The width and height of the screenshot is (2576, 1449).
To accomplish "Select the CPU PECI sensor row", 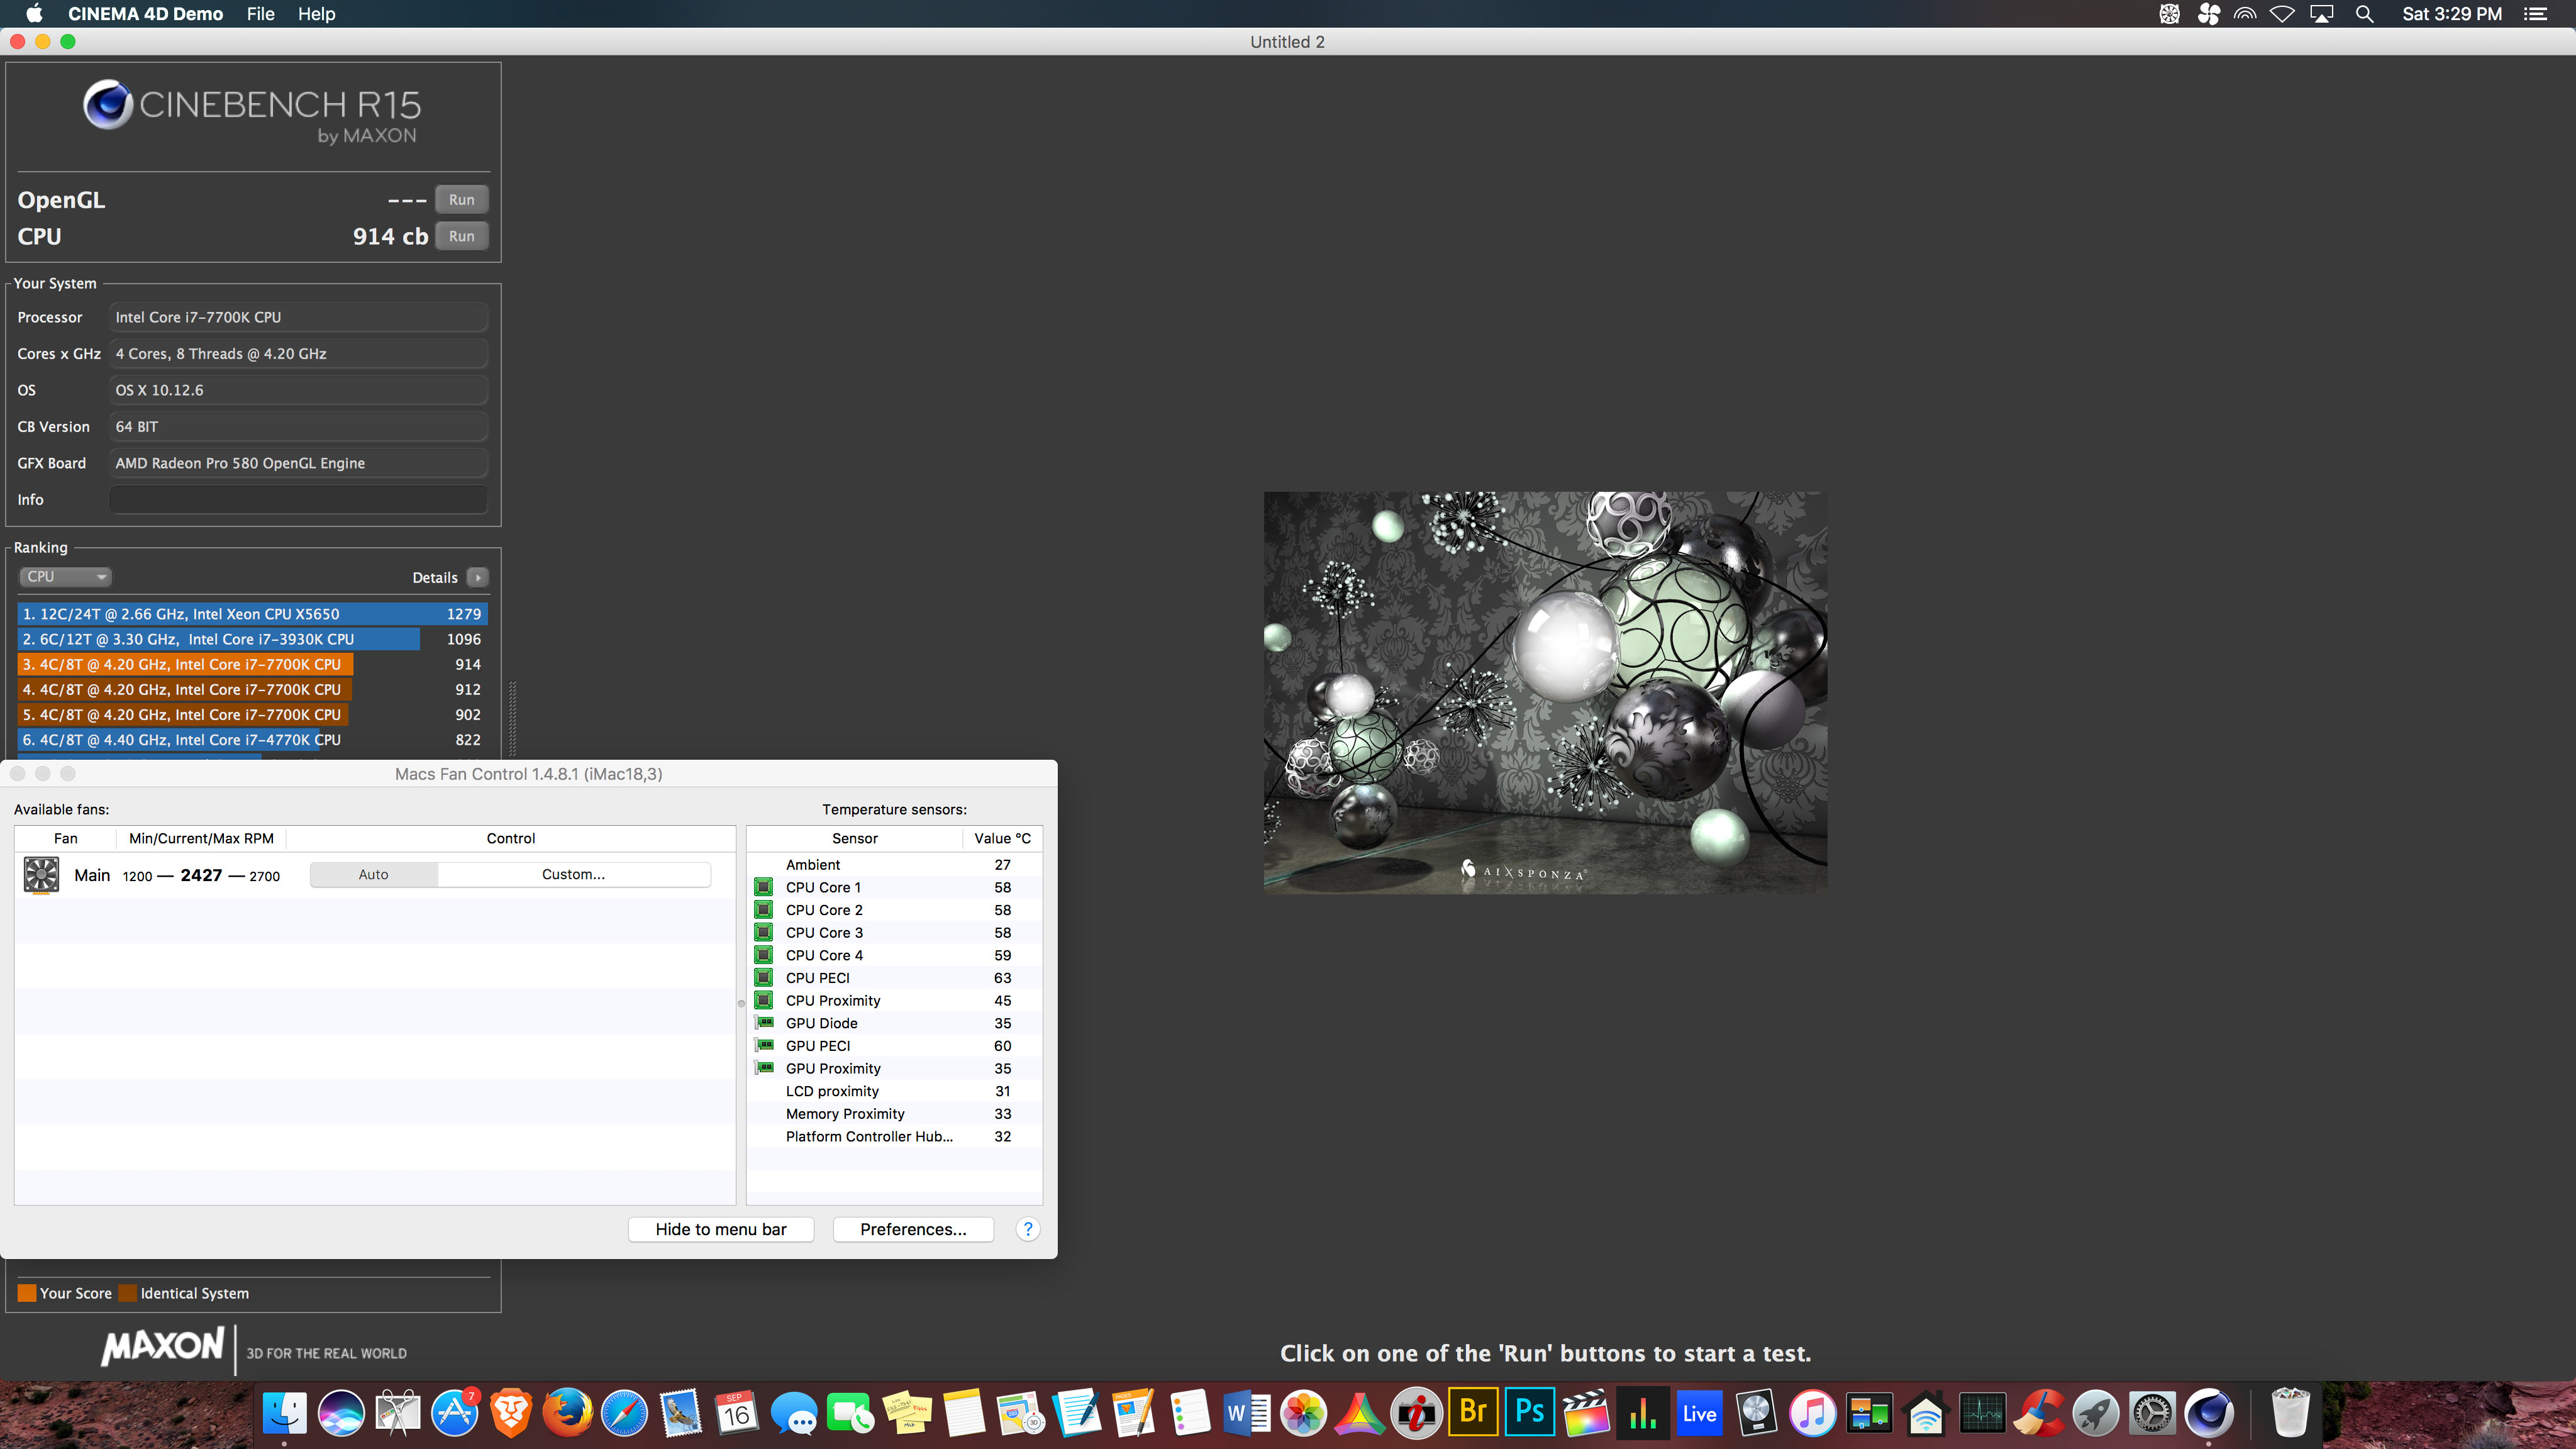I will pos(894,977).
